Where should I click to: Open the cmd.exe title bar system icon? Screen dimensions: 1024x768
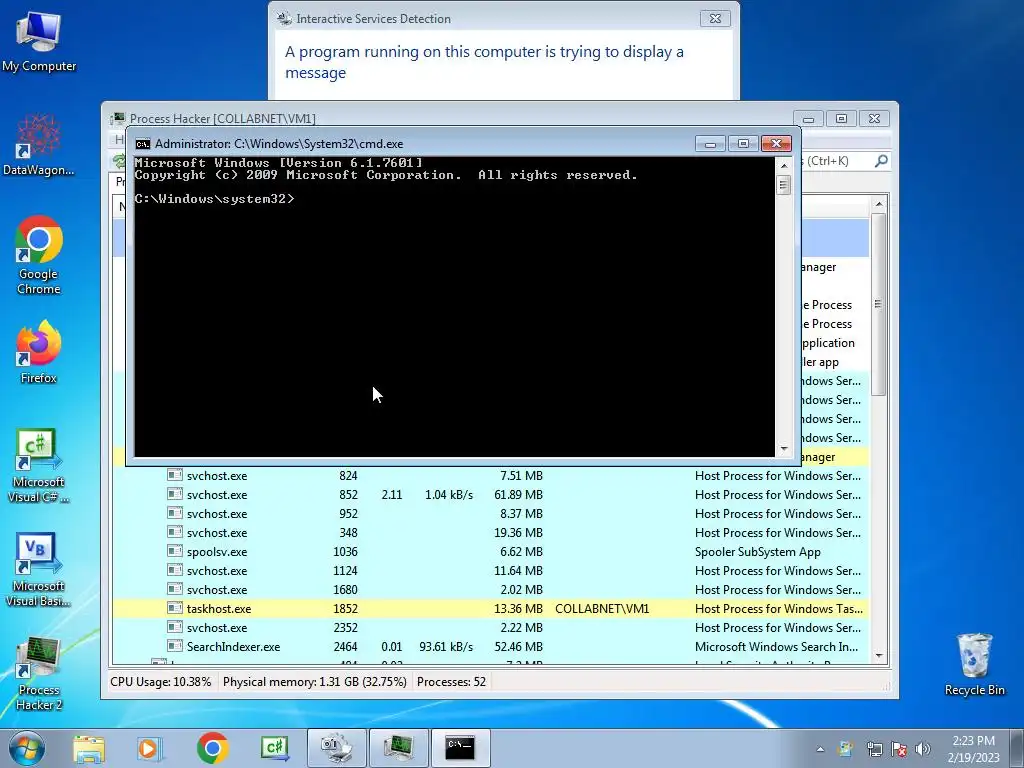pyautogui.click(x=142, y=144)
